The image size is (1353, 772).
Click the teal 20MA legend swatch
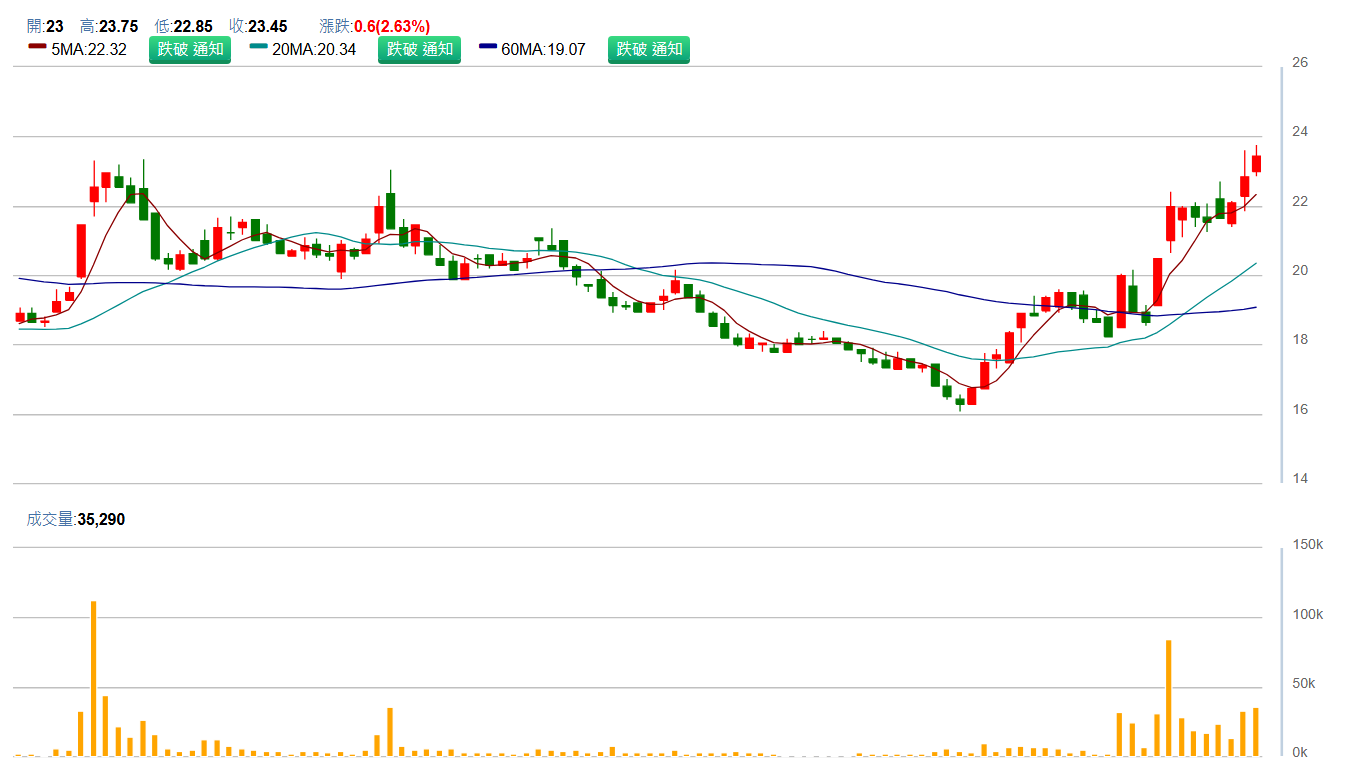point(259,48)
